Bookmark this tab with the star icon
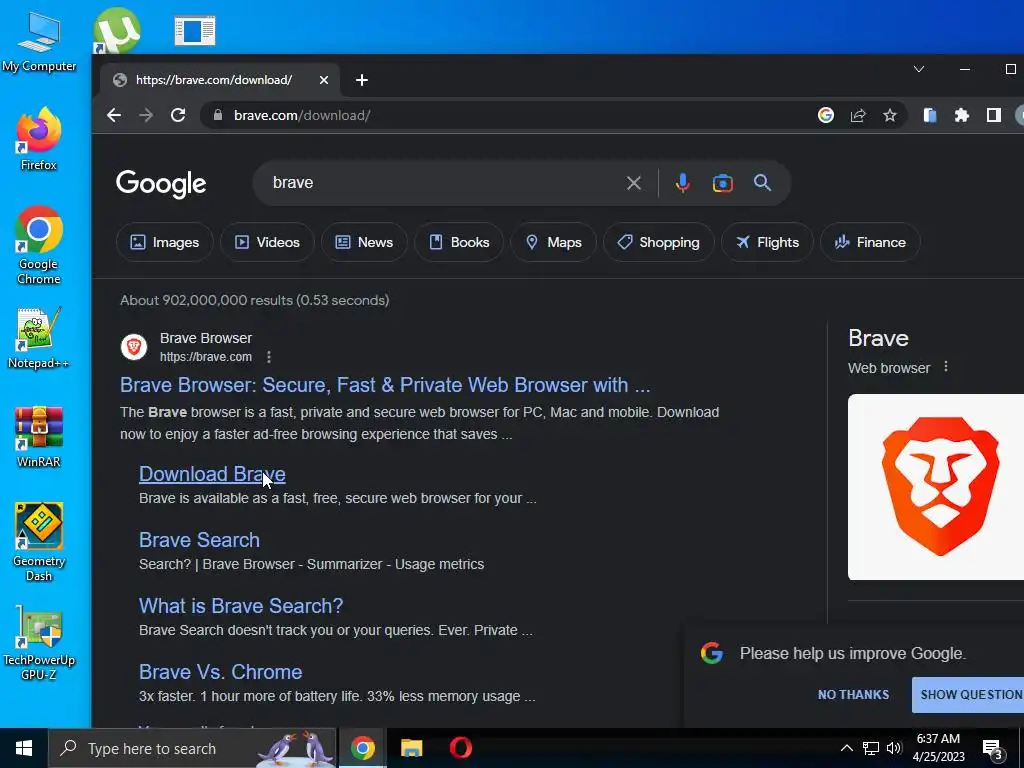Image resolution: width=1024 pixels, height=768 pixels. [x=889, y=116]
